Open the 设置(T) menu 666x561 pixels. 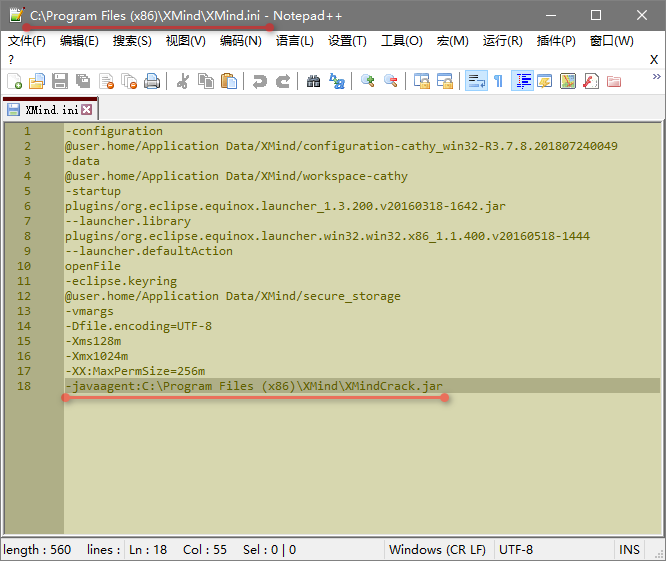[347, 41]
